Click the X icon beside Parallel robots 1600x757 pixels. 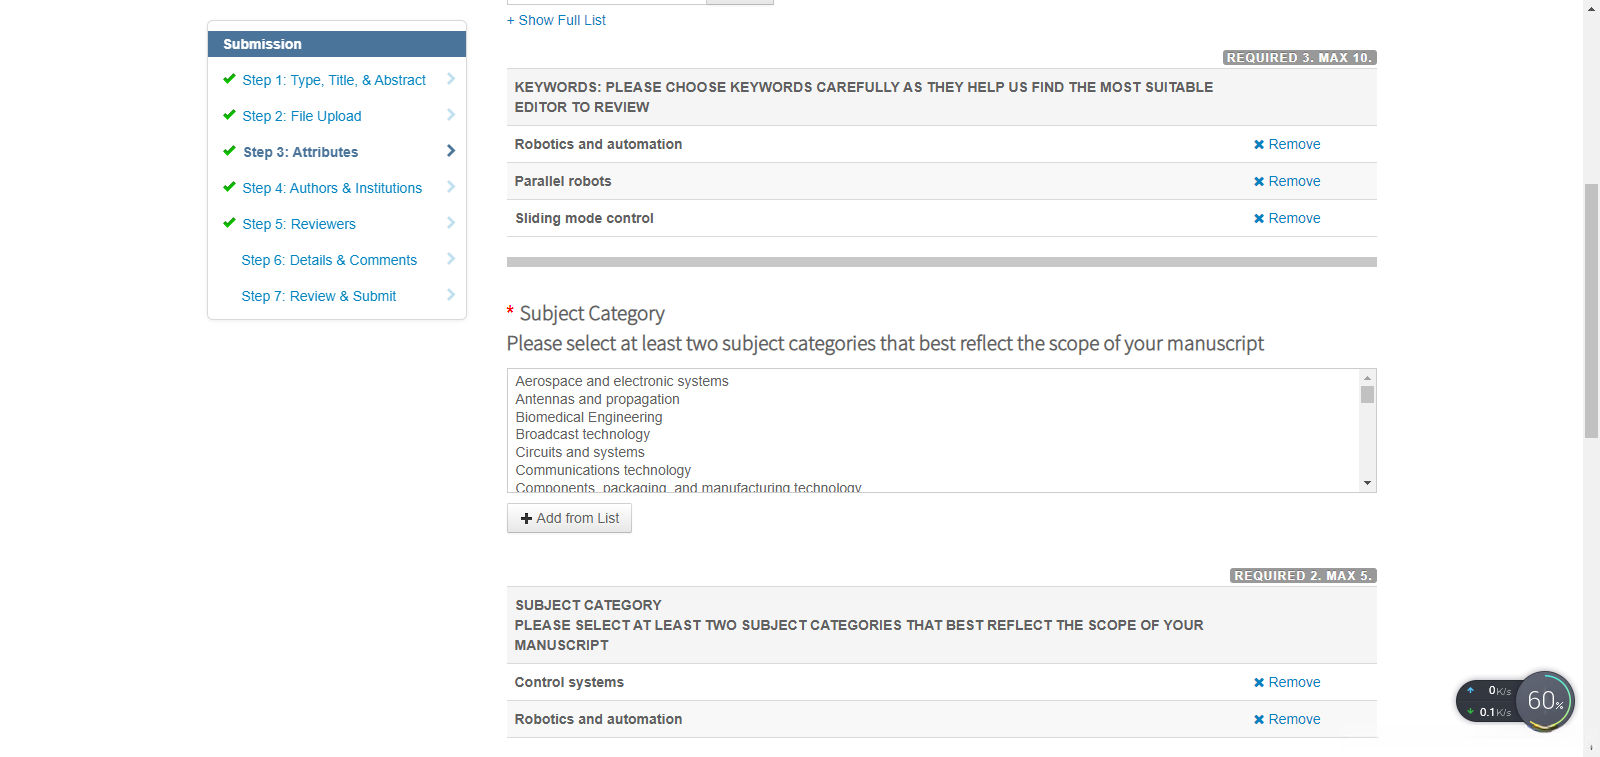pos(1259,182)
